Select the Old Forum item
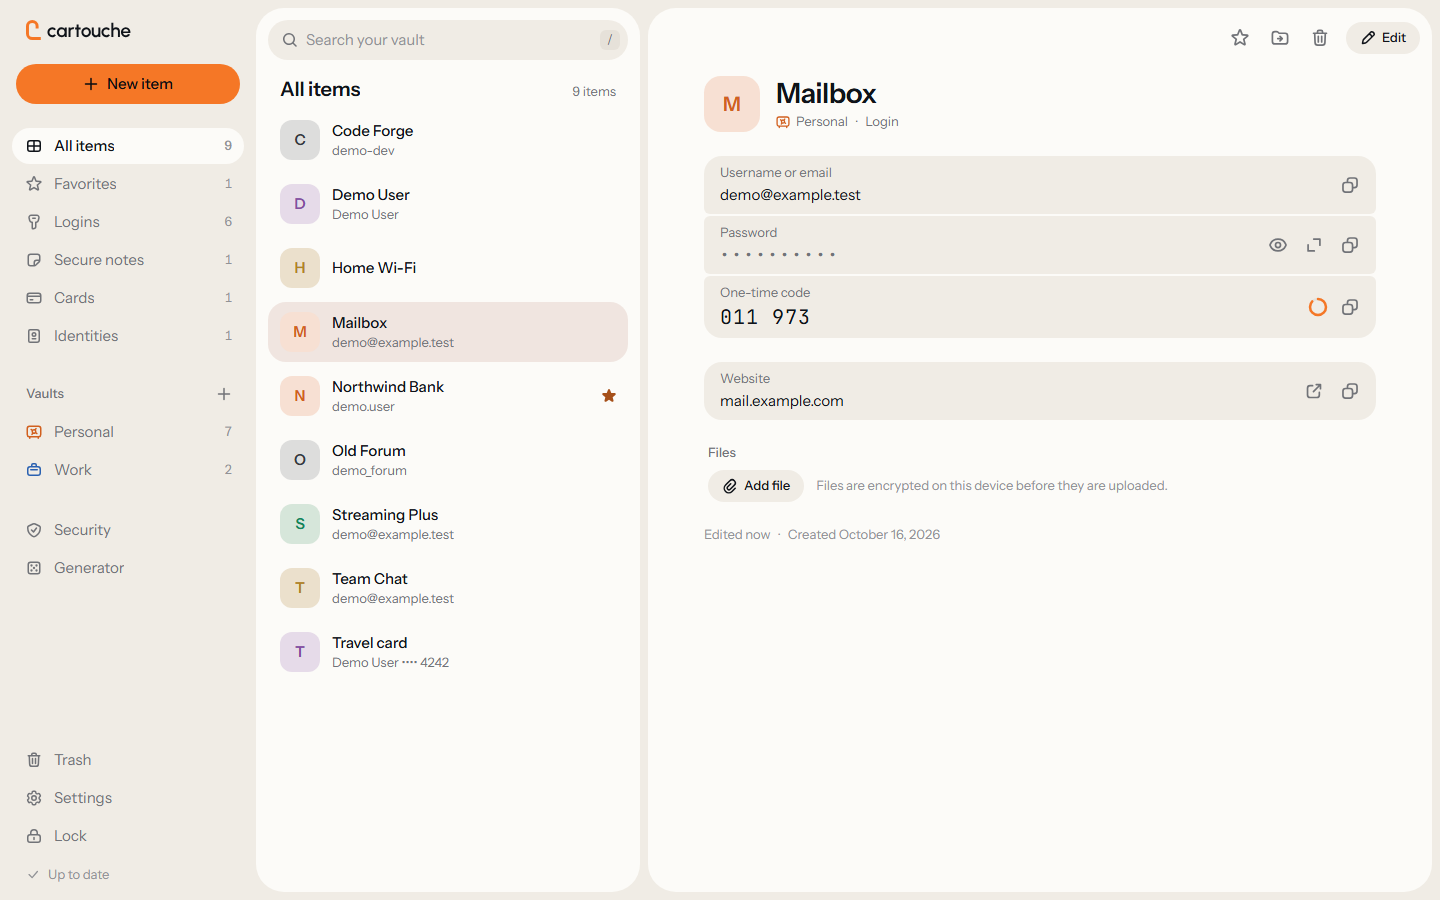 pyautogui.click(x=448, y=460)
